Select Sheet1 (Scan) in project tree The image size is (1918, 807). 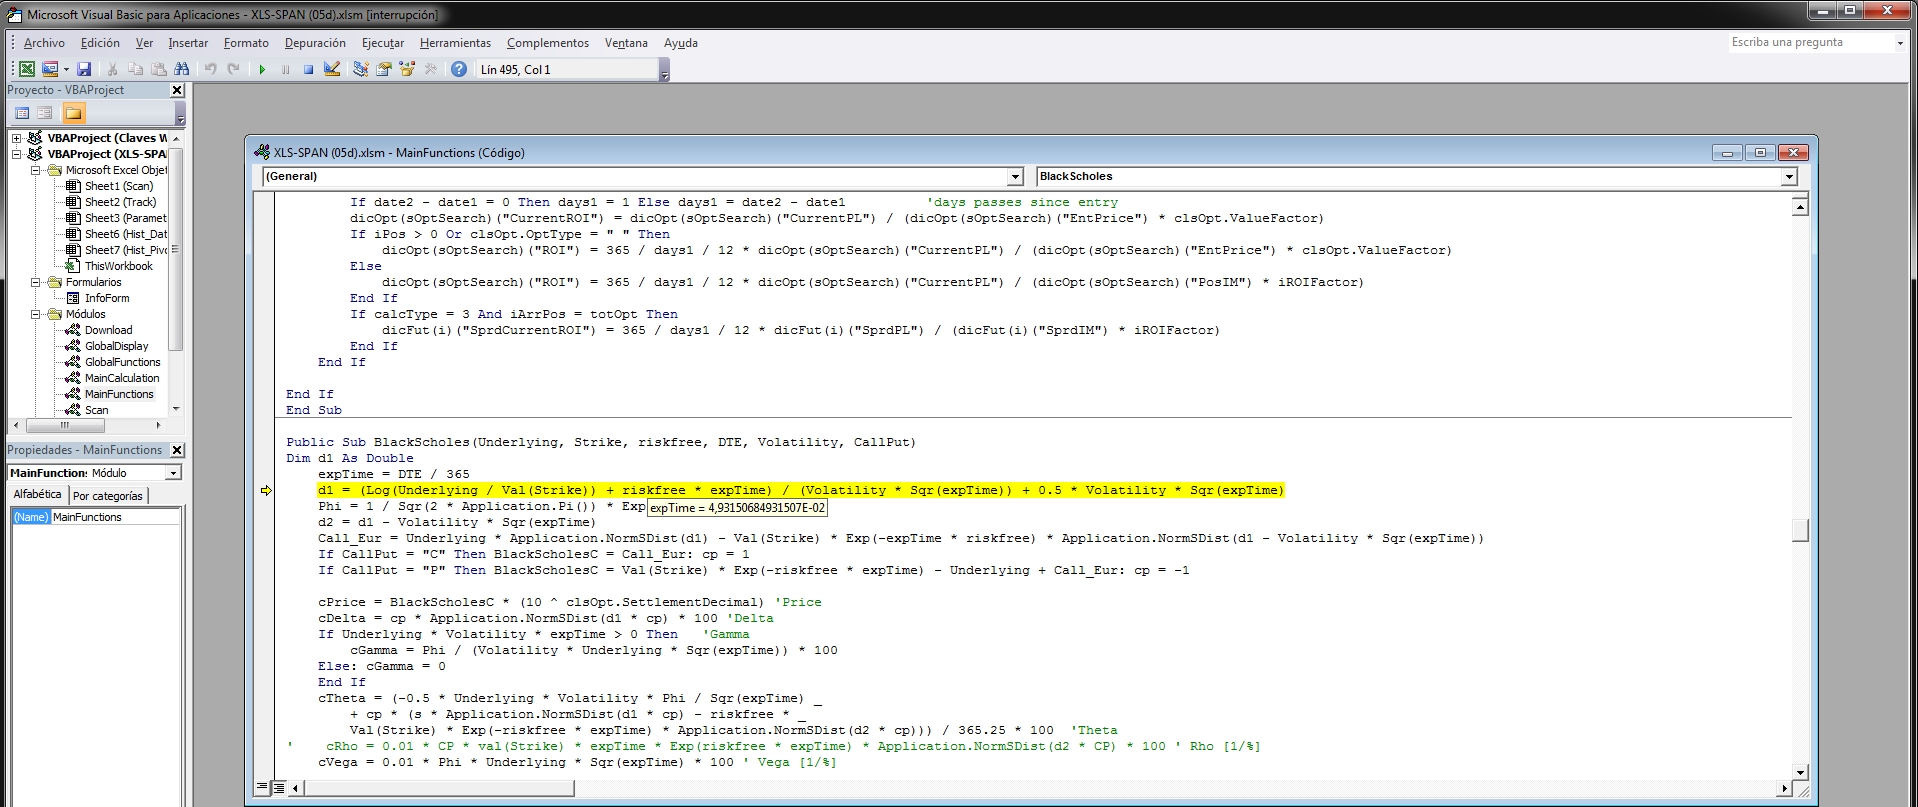[119, 186]
